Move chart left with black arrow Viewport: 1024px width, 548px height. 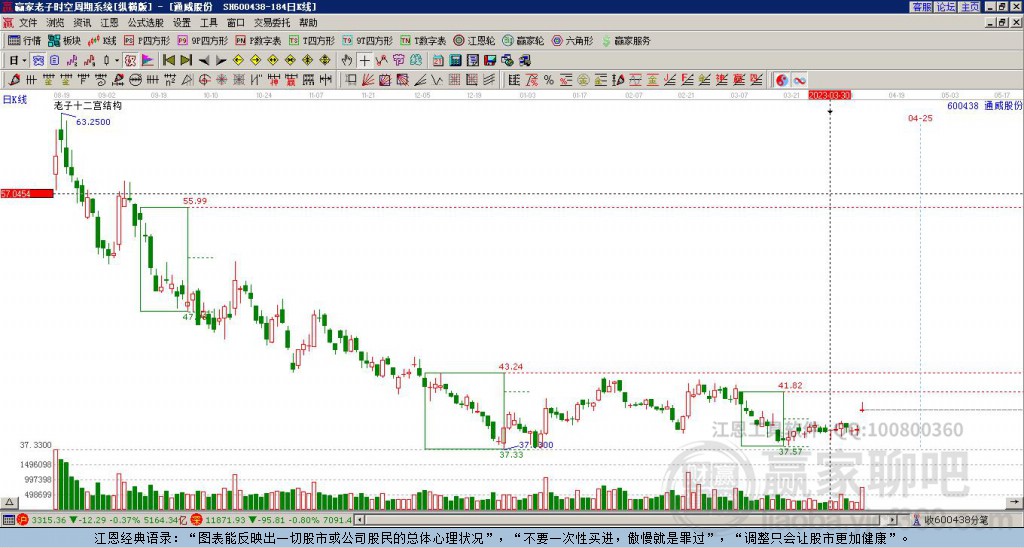coord(204,60)
